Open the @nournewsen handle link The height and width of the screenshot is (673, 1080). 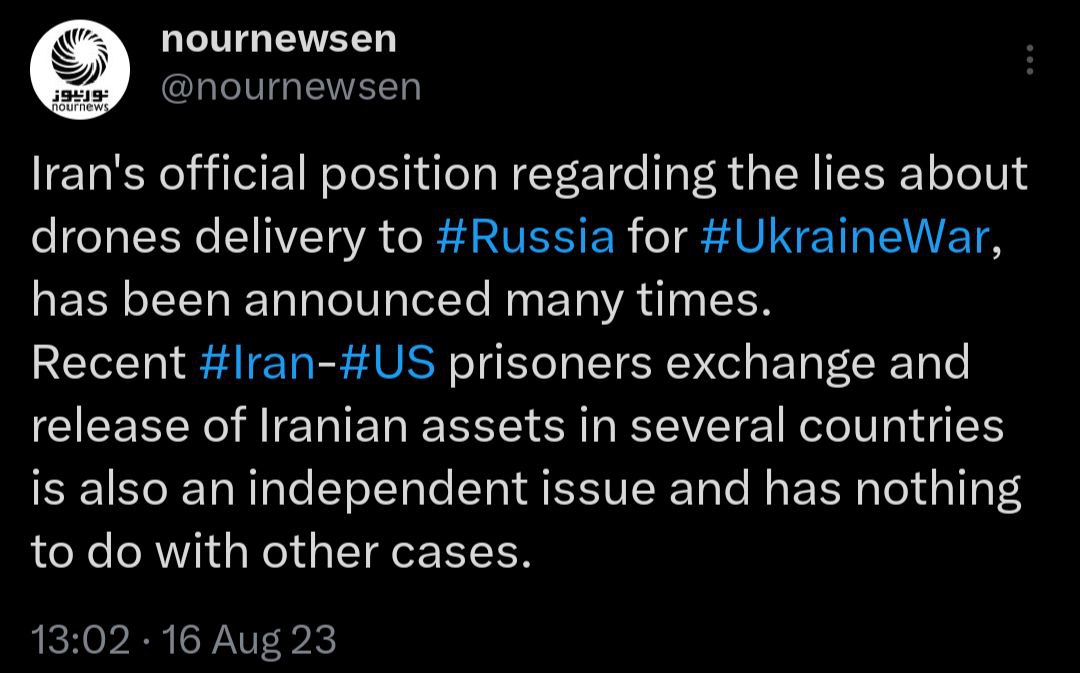pyautogui.click(x=291, y=87)
